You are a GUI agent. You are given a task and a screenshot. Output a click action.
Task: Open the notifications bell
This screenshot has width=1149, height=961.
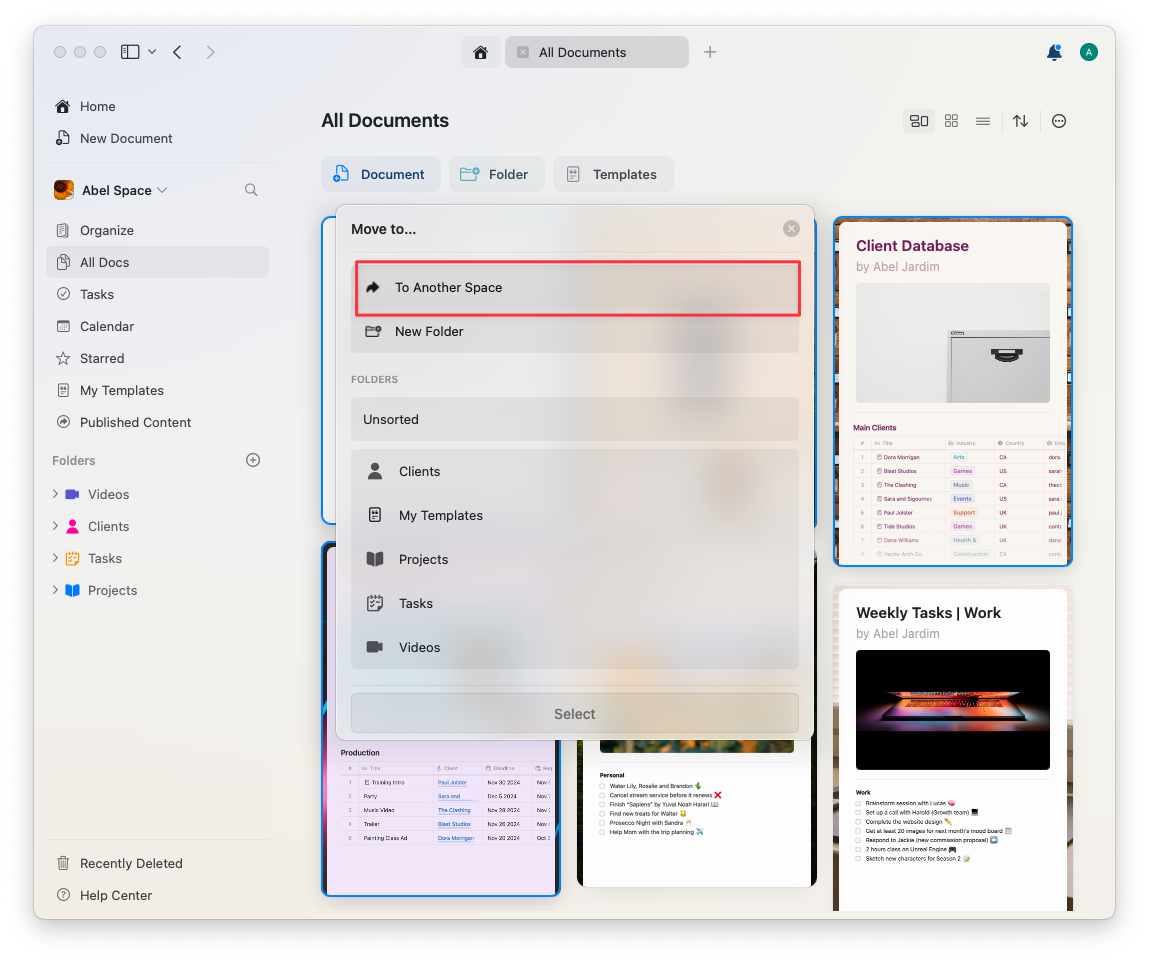coord(1054,51)
